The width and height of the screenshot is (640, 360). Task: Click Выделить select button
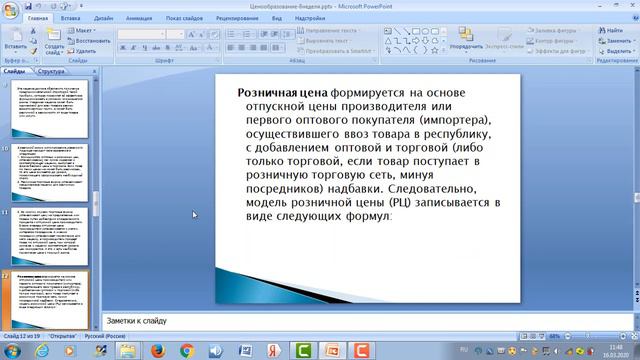(x=616, y=51)
